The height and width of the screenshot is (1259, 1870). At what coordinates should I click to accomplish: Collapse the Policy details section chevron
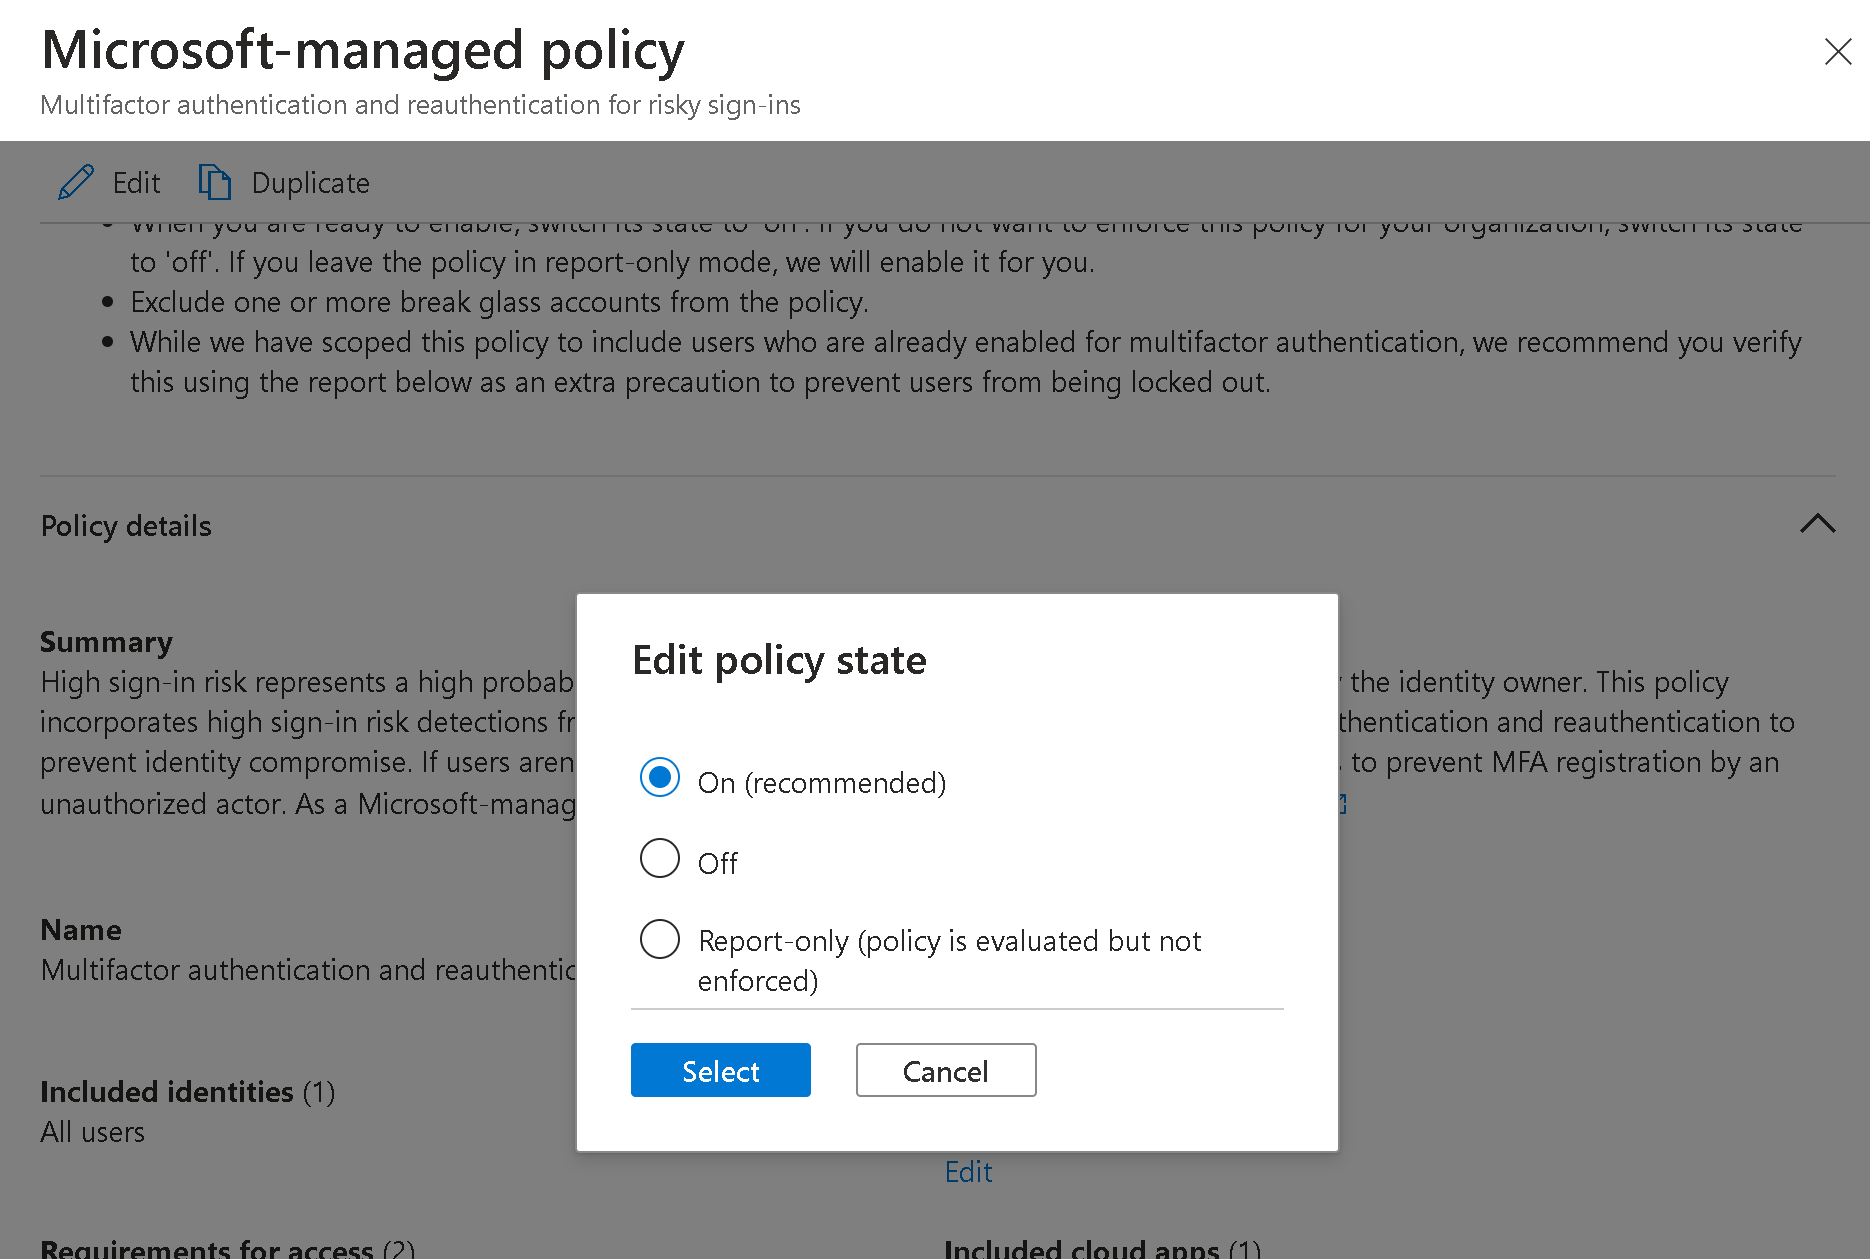(x=1817, y=524)
